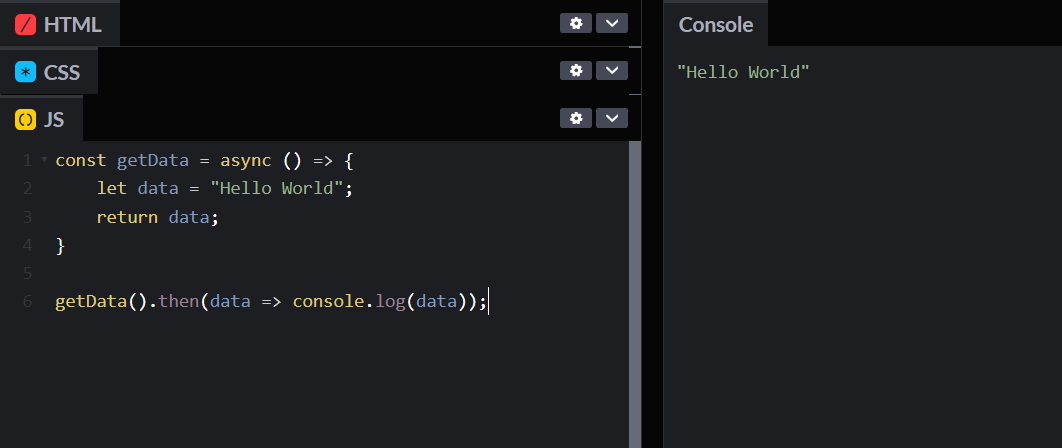
Task: Click the blue CSS asterisk icon
Action: coord(26,72)
